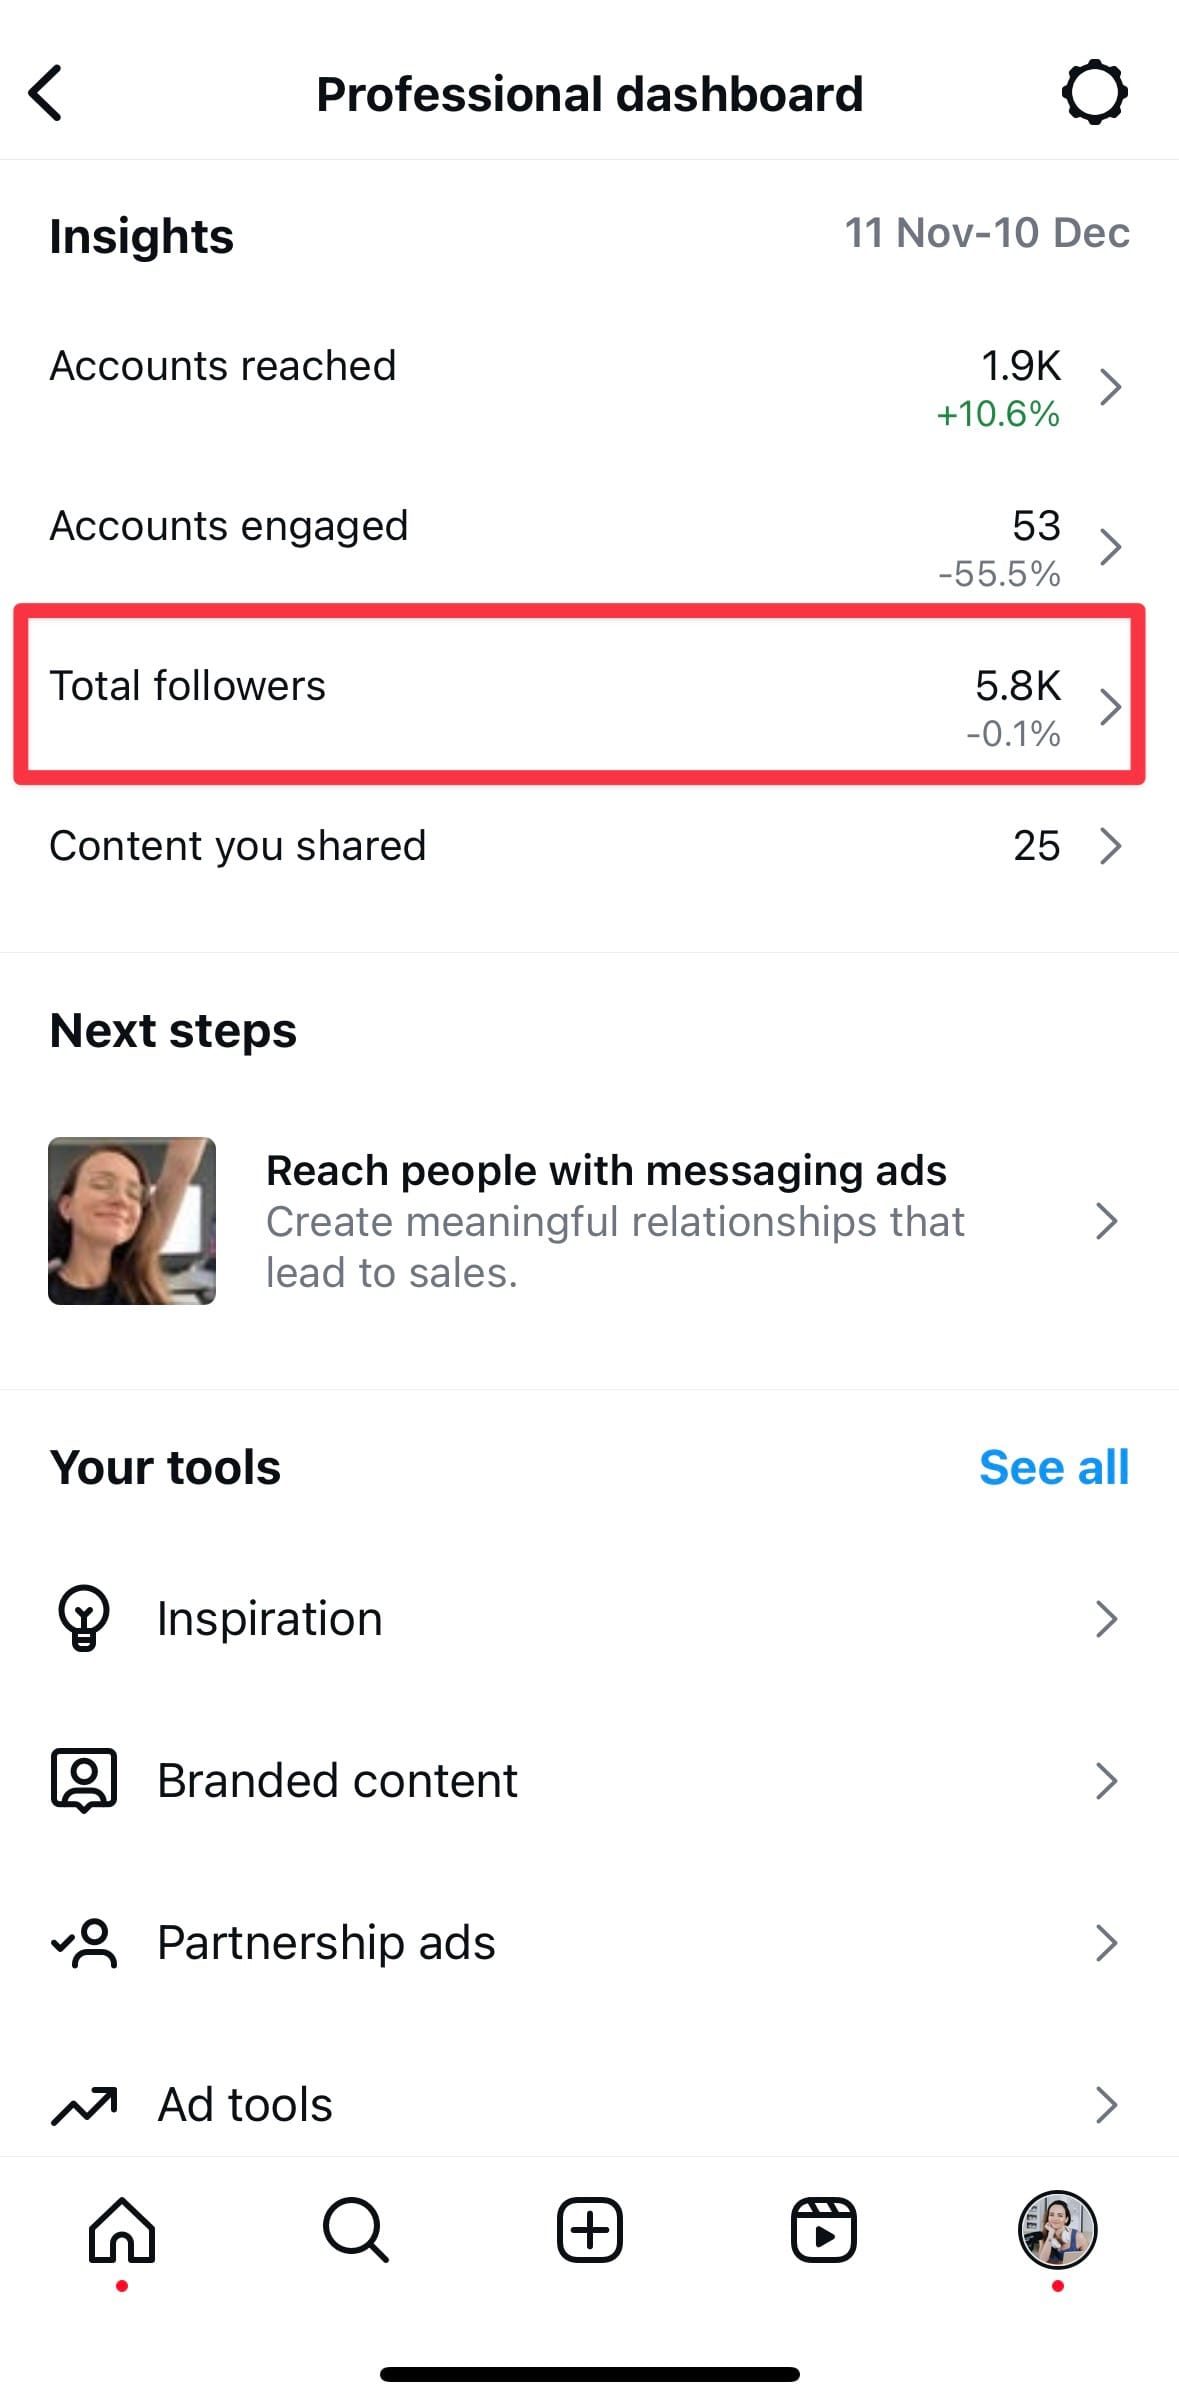1179x2406 pixels.
Task: Expand Content you shared chevron
Action: tap(1109, 846)
